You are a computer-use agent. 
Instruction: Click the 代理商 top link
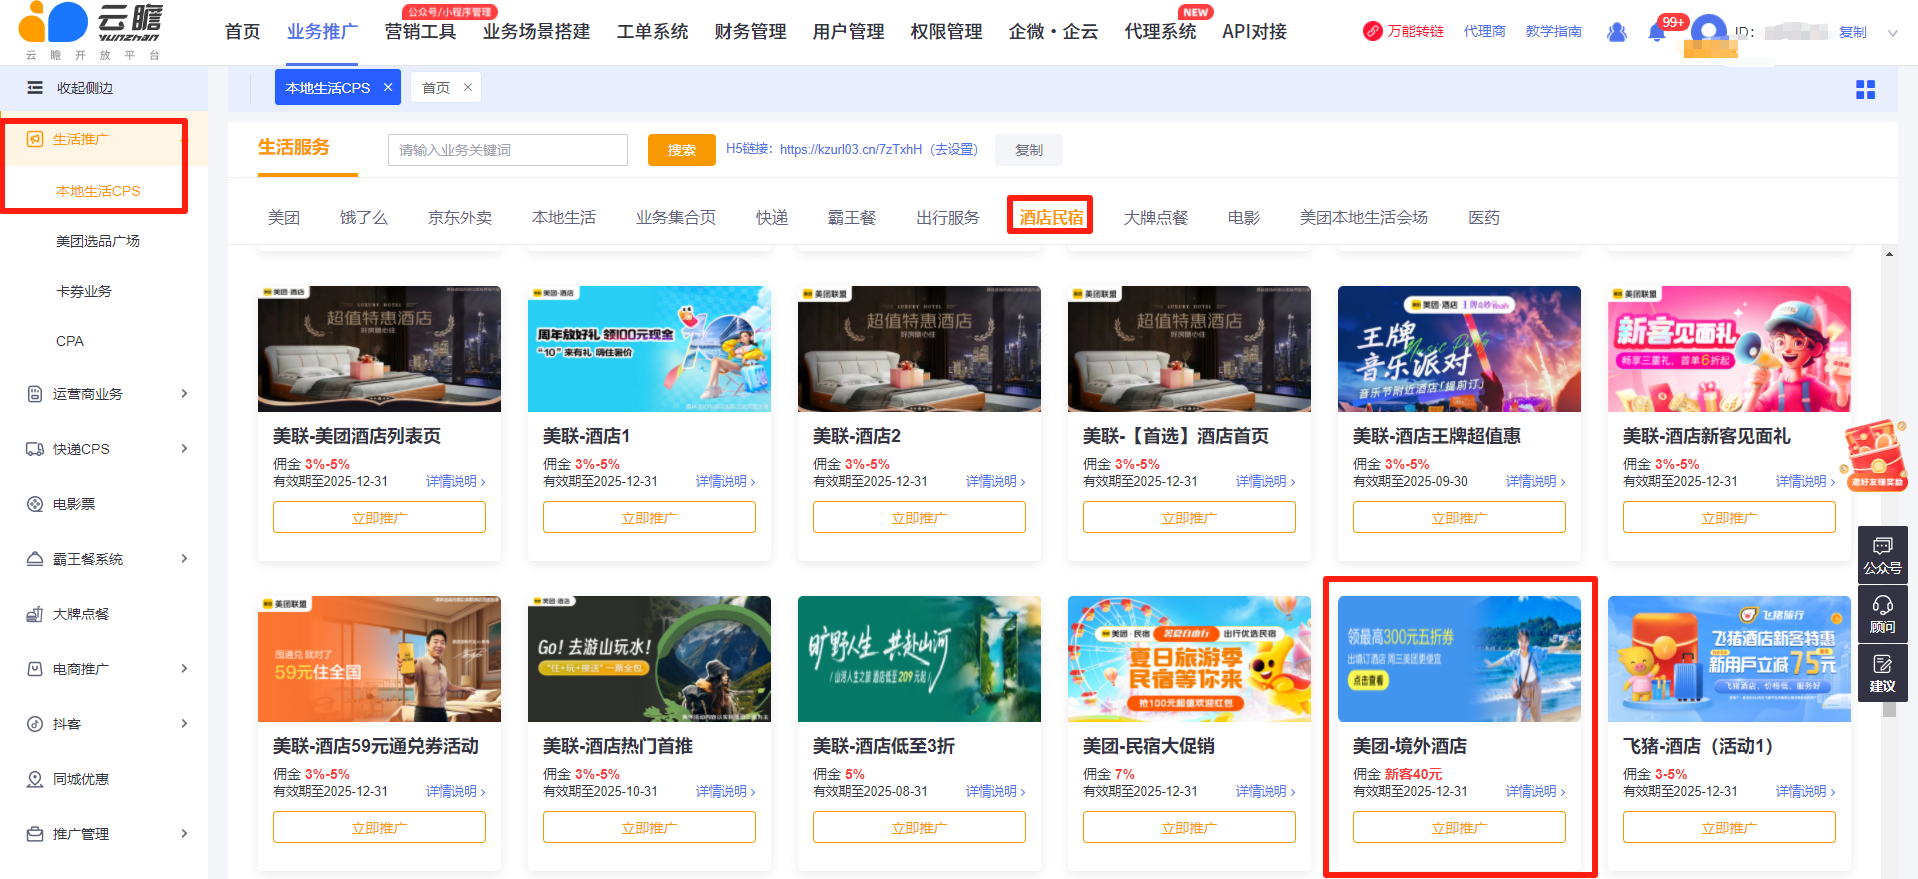pos(1484,32)
